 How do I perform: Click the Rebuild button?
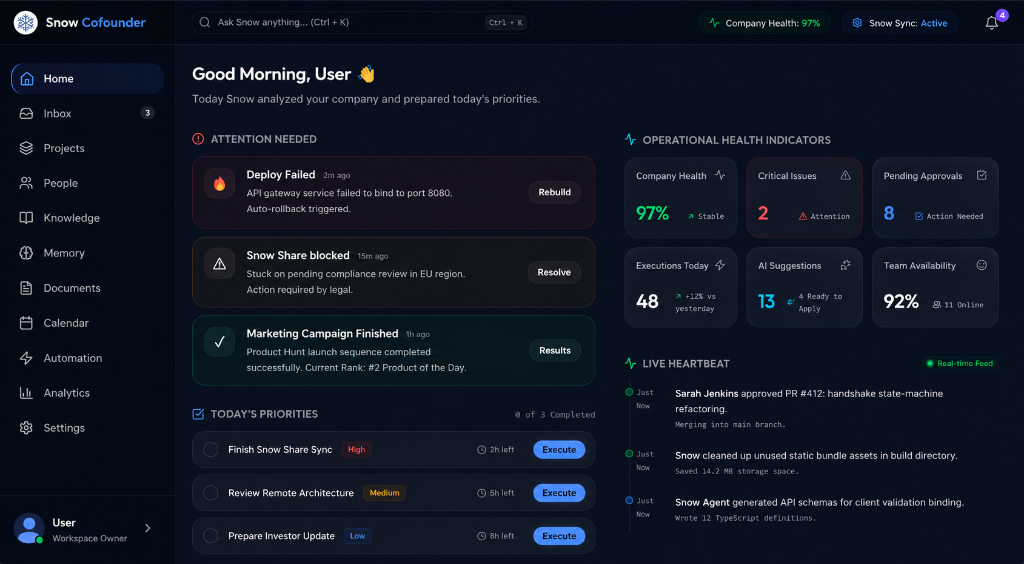coord(554,192)
